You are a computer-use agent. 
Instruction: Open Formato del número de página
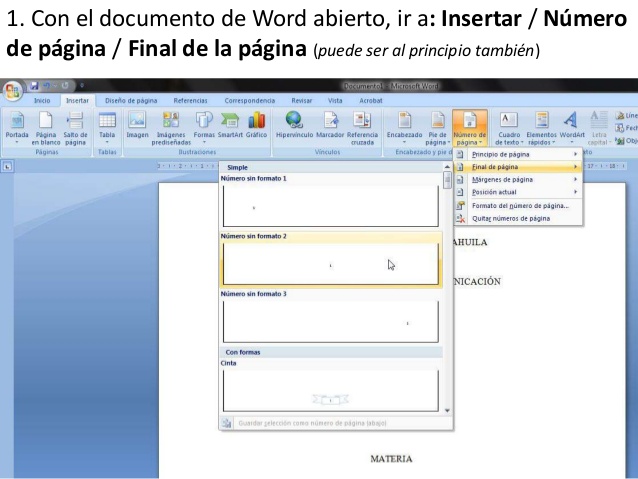click(x=518, y=206)
